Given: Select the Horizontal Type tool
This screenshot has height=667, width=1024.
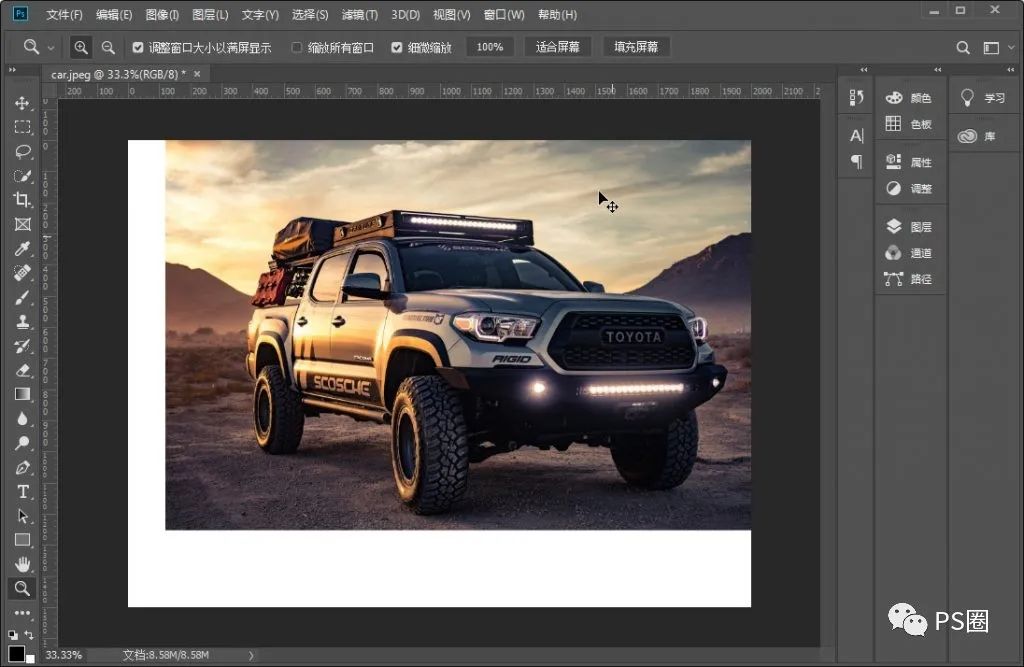Looking at the screenshot, I should [22, 491].
